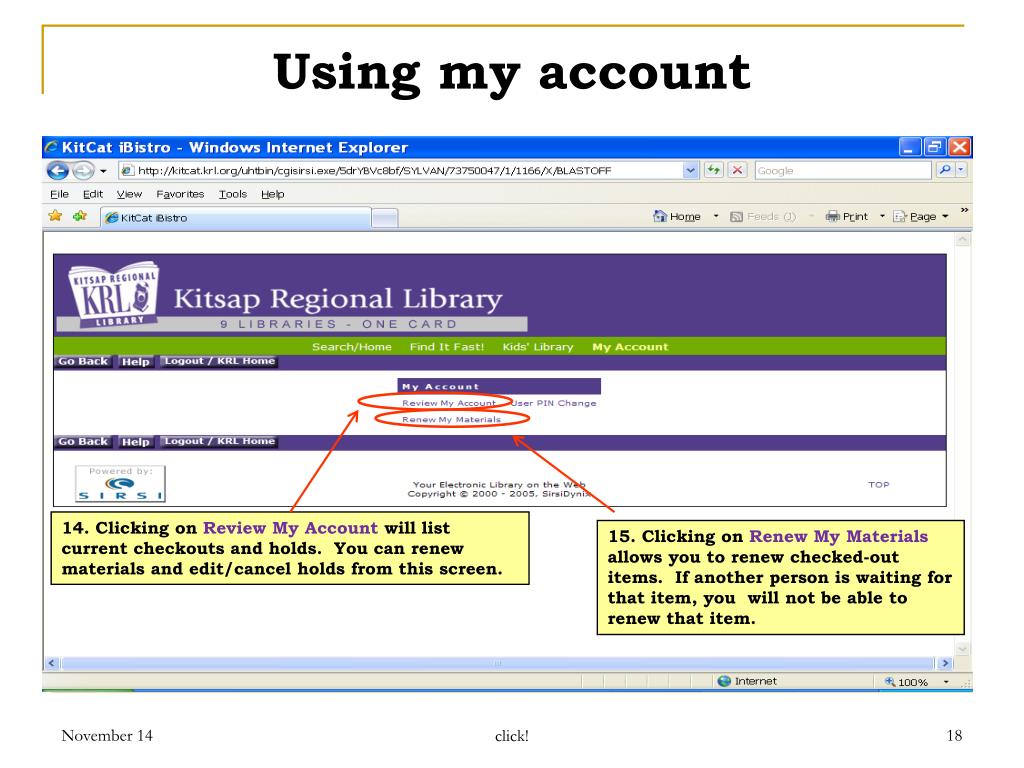Open the Find It Fast! link
The height and width of the screenshot is (768, 1024).
447,347
